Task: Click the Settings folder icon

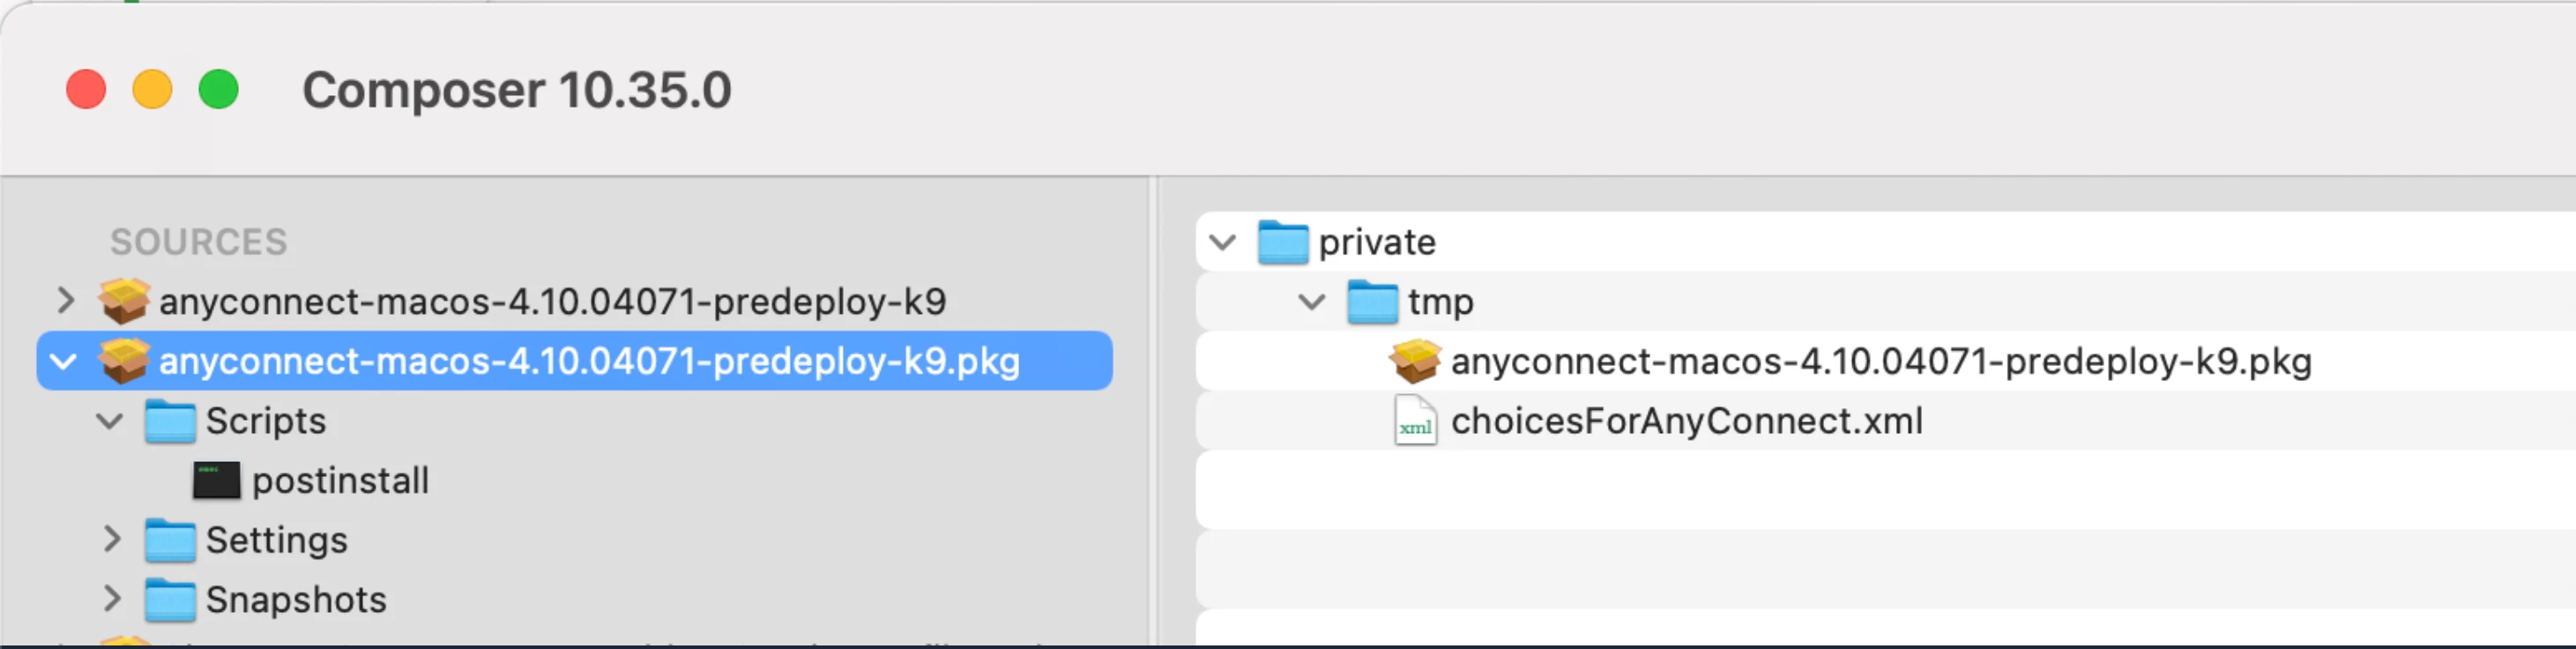Action: click(169, 540)
